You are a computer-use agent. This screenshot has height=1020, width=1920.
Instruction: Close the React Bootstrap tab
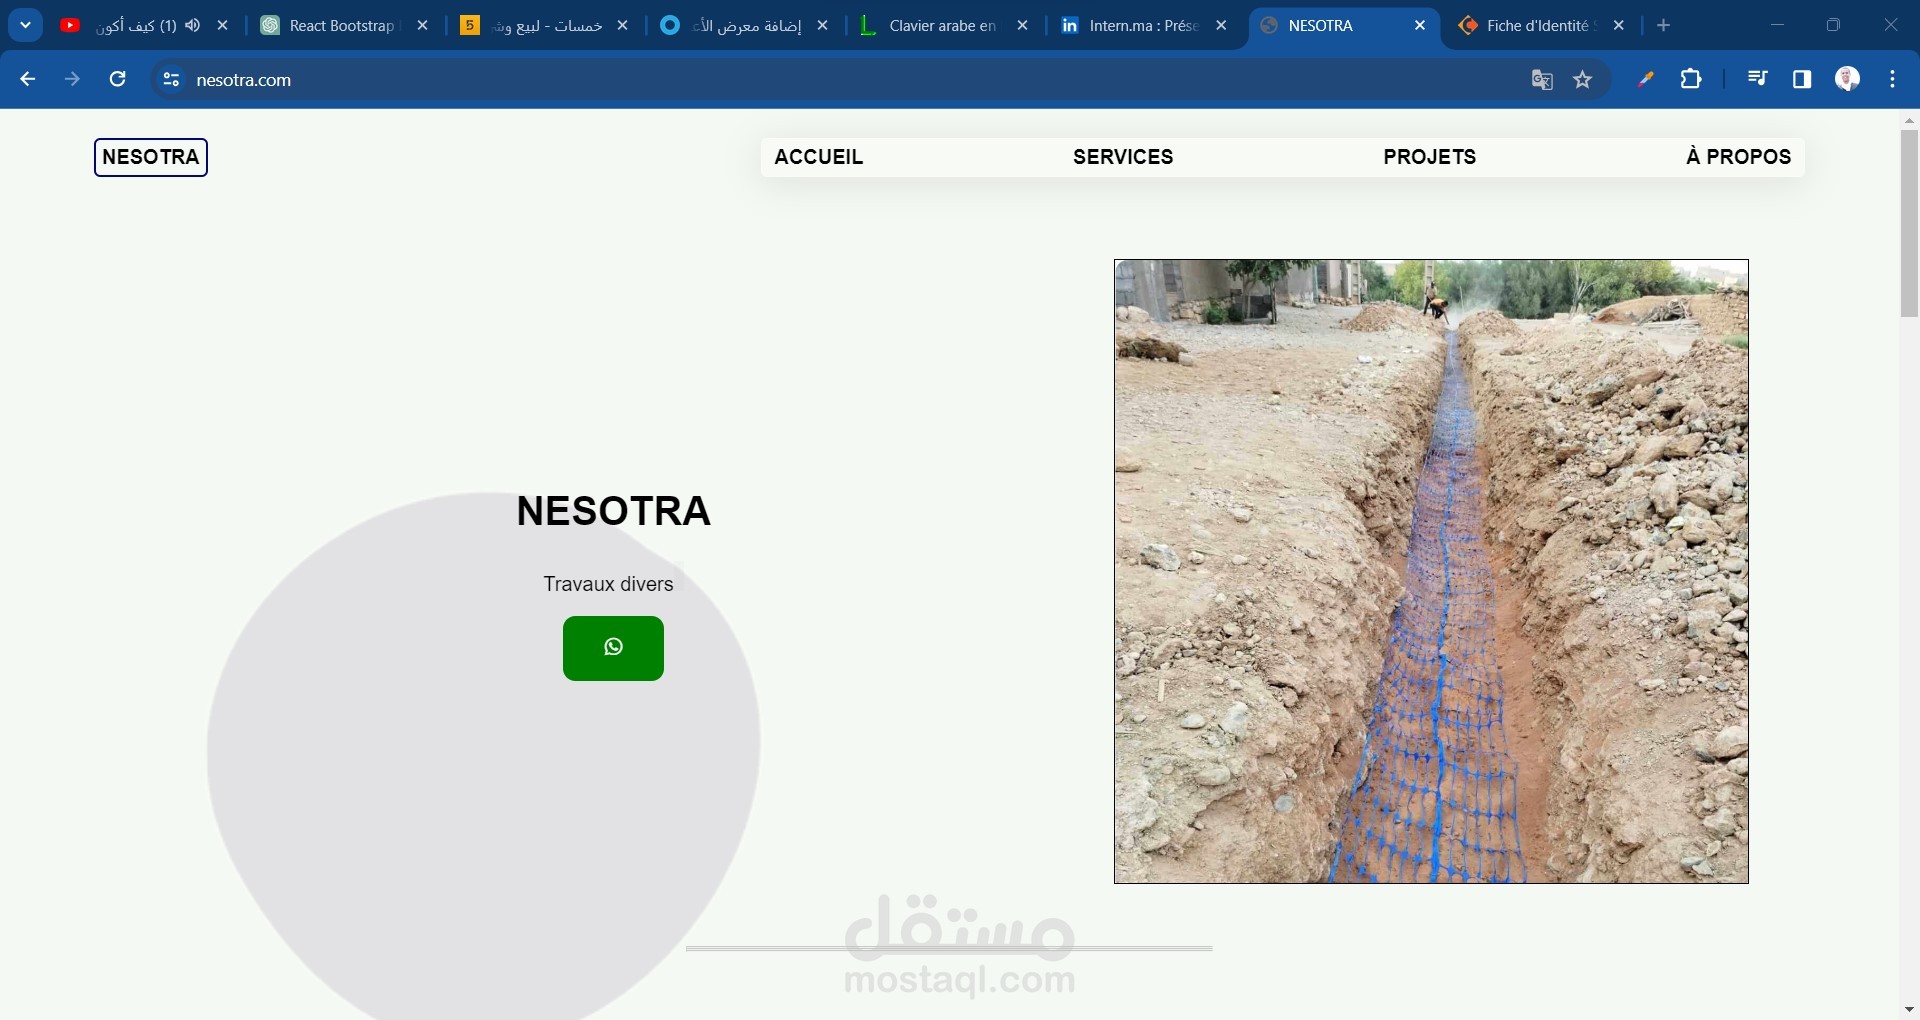coord(423,26)
